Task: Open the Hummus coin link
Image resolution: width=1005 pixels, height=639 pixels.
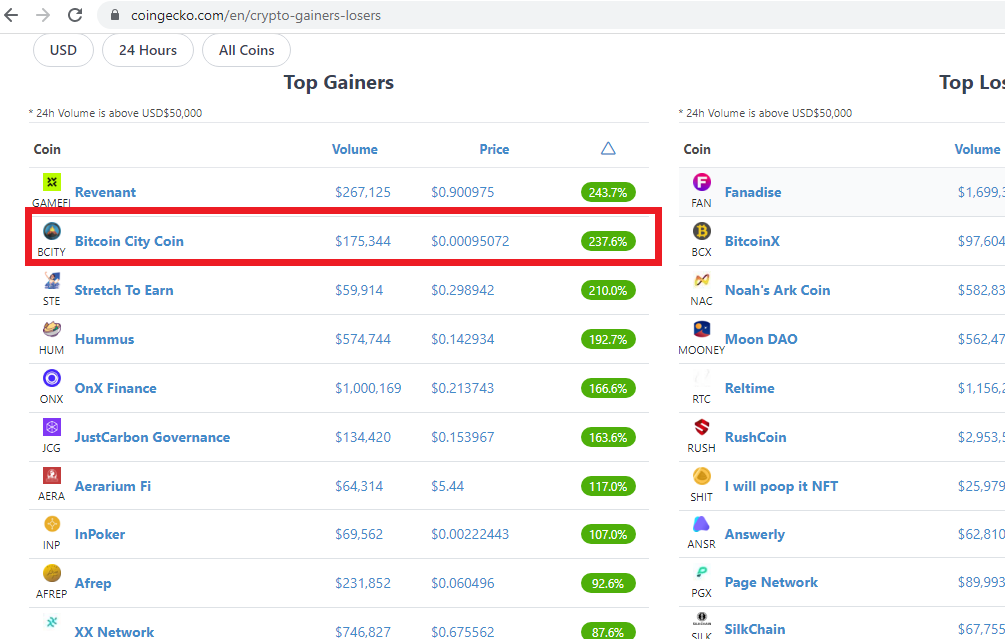Action: [x=104, y=339]
